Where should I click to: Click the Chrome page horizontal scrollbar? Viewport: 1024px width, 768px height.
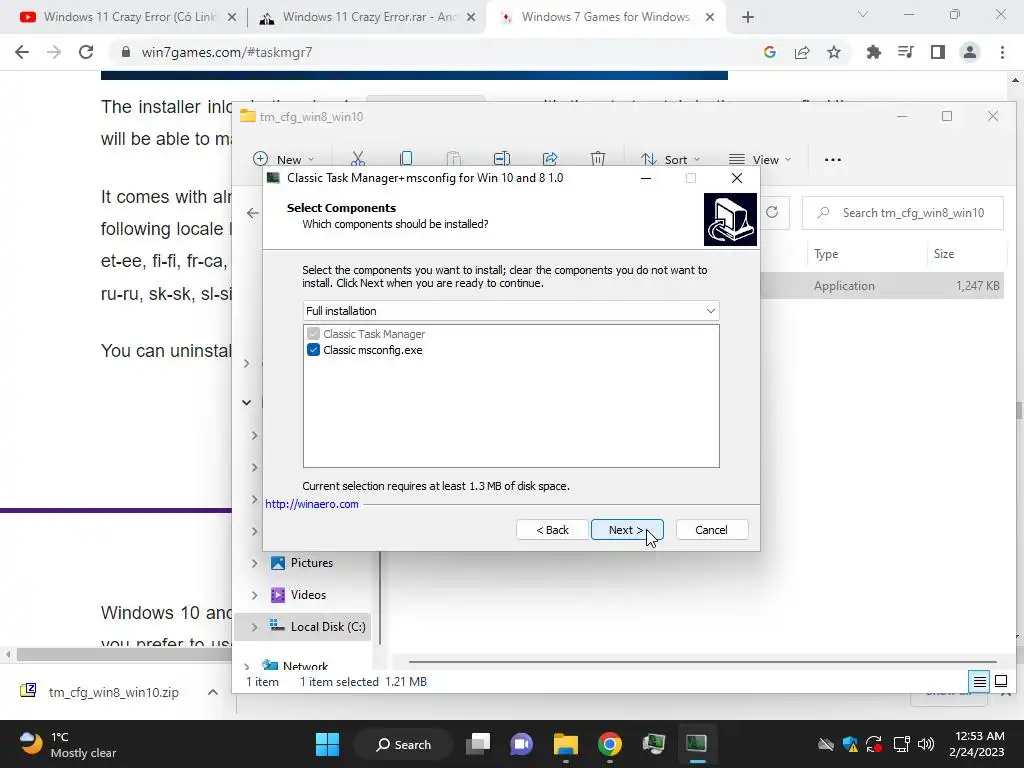(124, 654)
